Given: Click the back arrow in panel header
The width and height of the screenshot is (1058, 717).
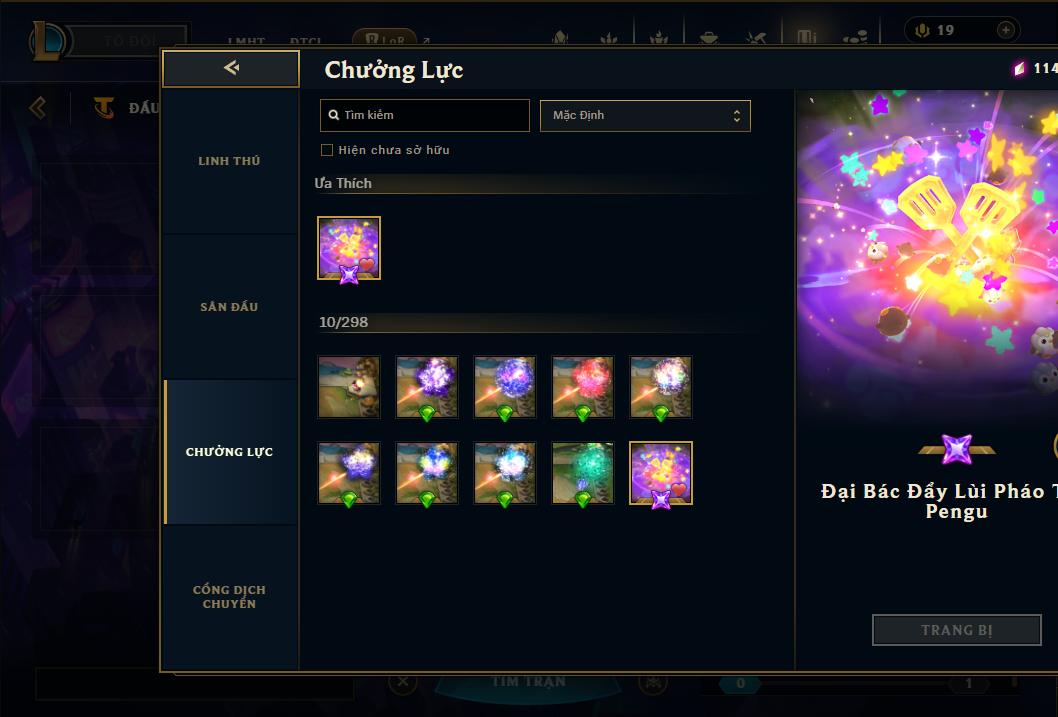Looking at the screenshot, I should coord(231,67).
